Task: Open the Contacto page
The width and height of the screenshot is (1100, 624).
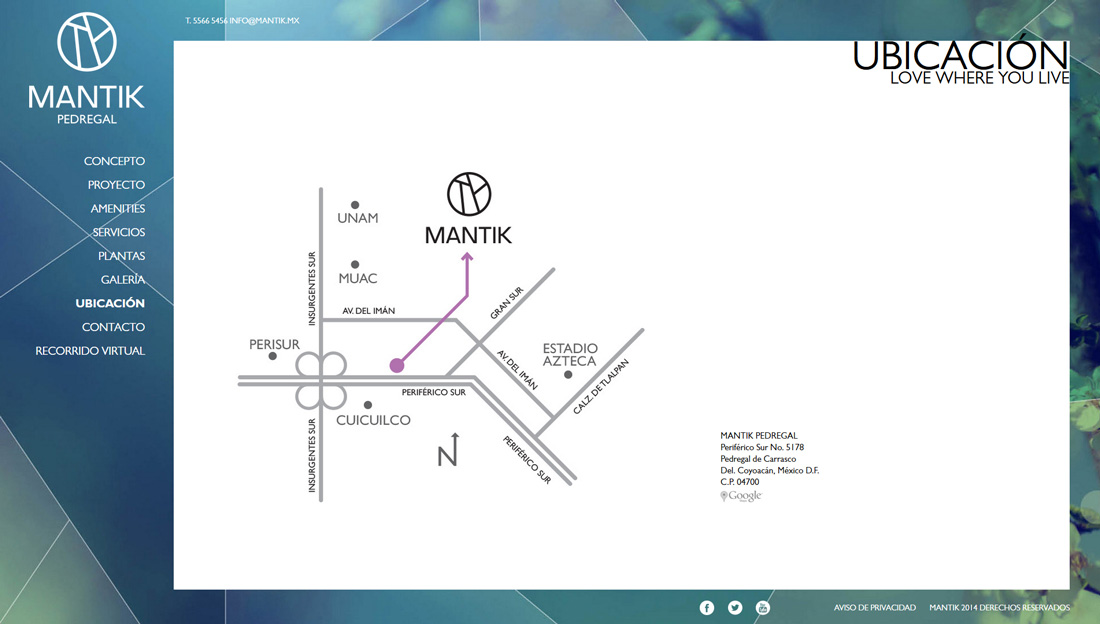Action: click(114, 327)
